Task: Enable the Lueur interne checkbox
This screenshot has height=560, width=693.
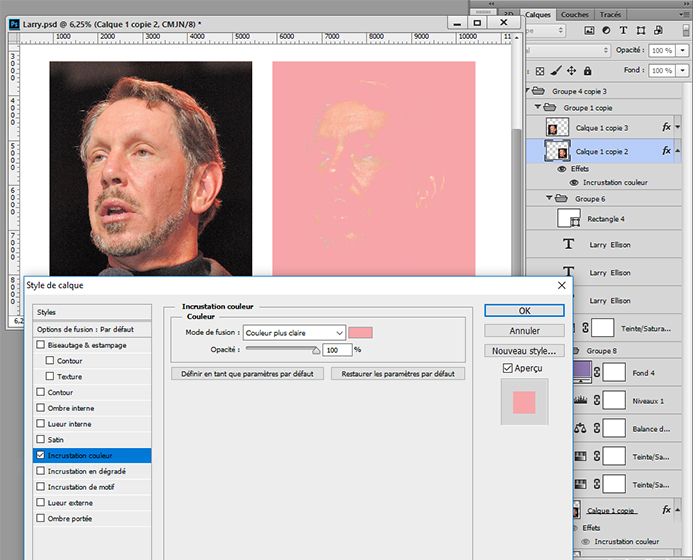Action: pyautogui.click(x=41, y=423)
